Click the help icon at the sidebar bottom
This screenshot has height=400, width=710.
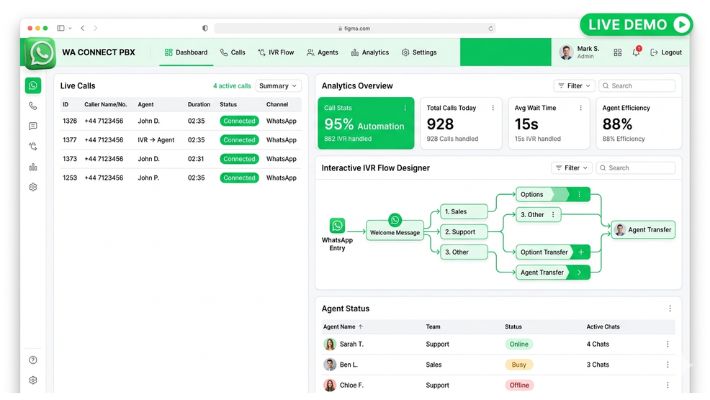click(33, 360)
